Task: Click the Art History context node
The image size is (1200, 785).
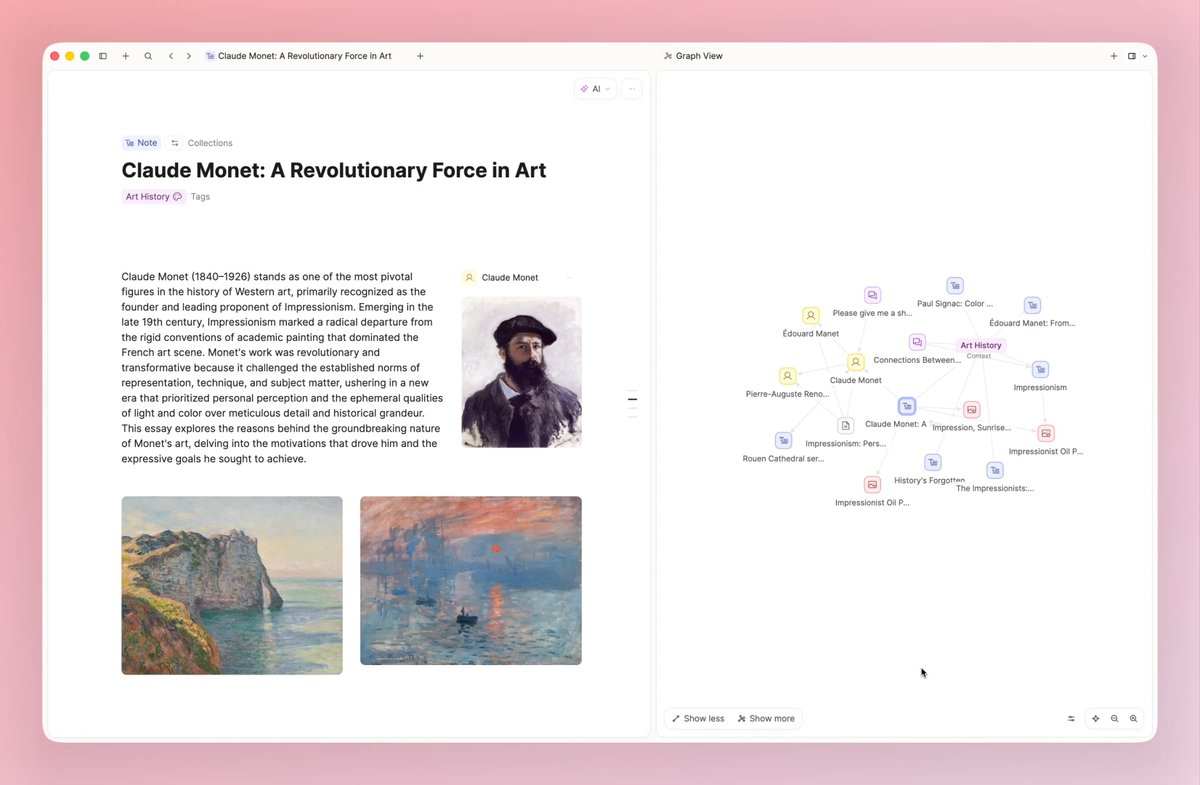Action: (x=981, y=345)
